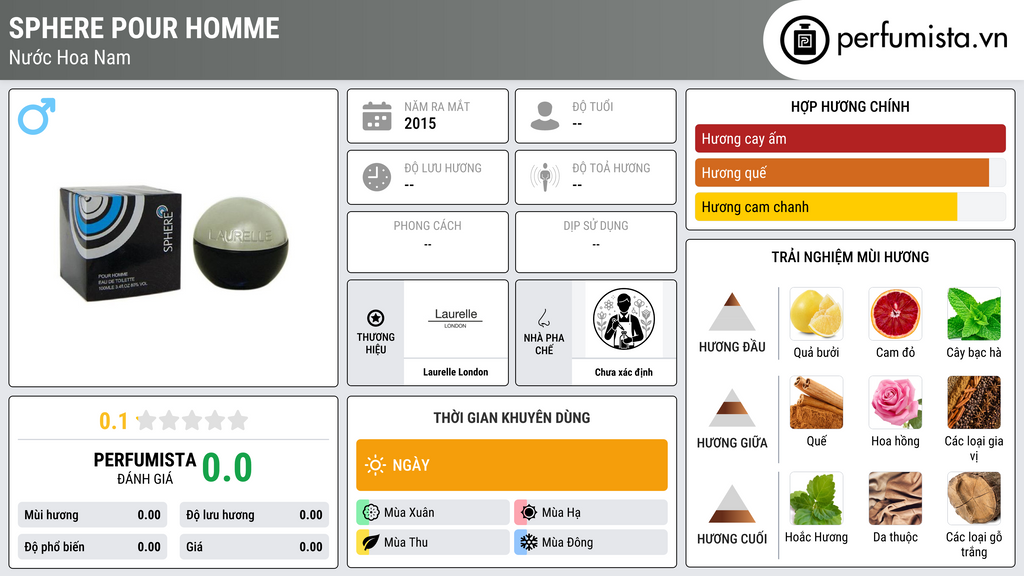Select the Hoa hồng rose image
1024x576 pixels.
point(895,402)
